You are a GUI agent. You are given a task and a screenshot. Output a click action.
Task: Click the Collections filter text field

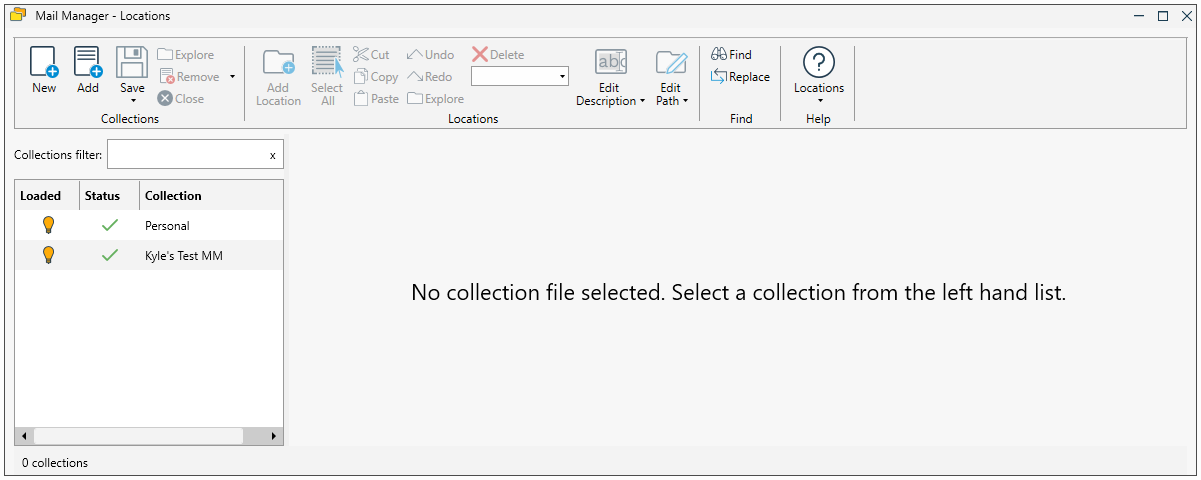coord(186,155)
